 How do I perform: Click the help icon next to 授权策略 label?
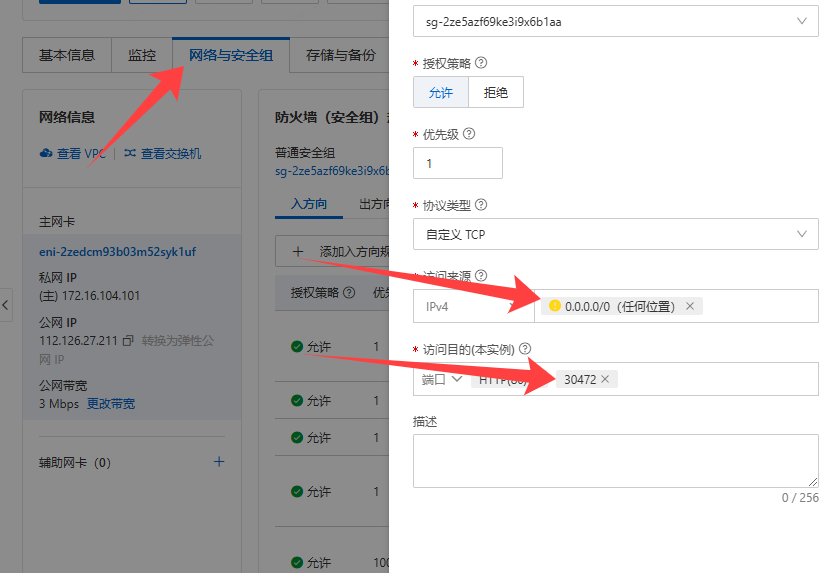click(481, 63)
